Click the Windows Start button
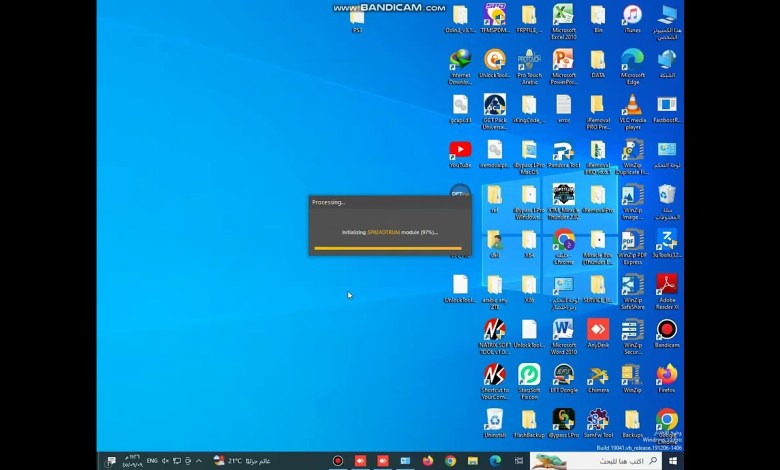Screen dimensions: 780x470 (673, 461)
